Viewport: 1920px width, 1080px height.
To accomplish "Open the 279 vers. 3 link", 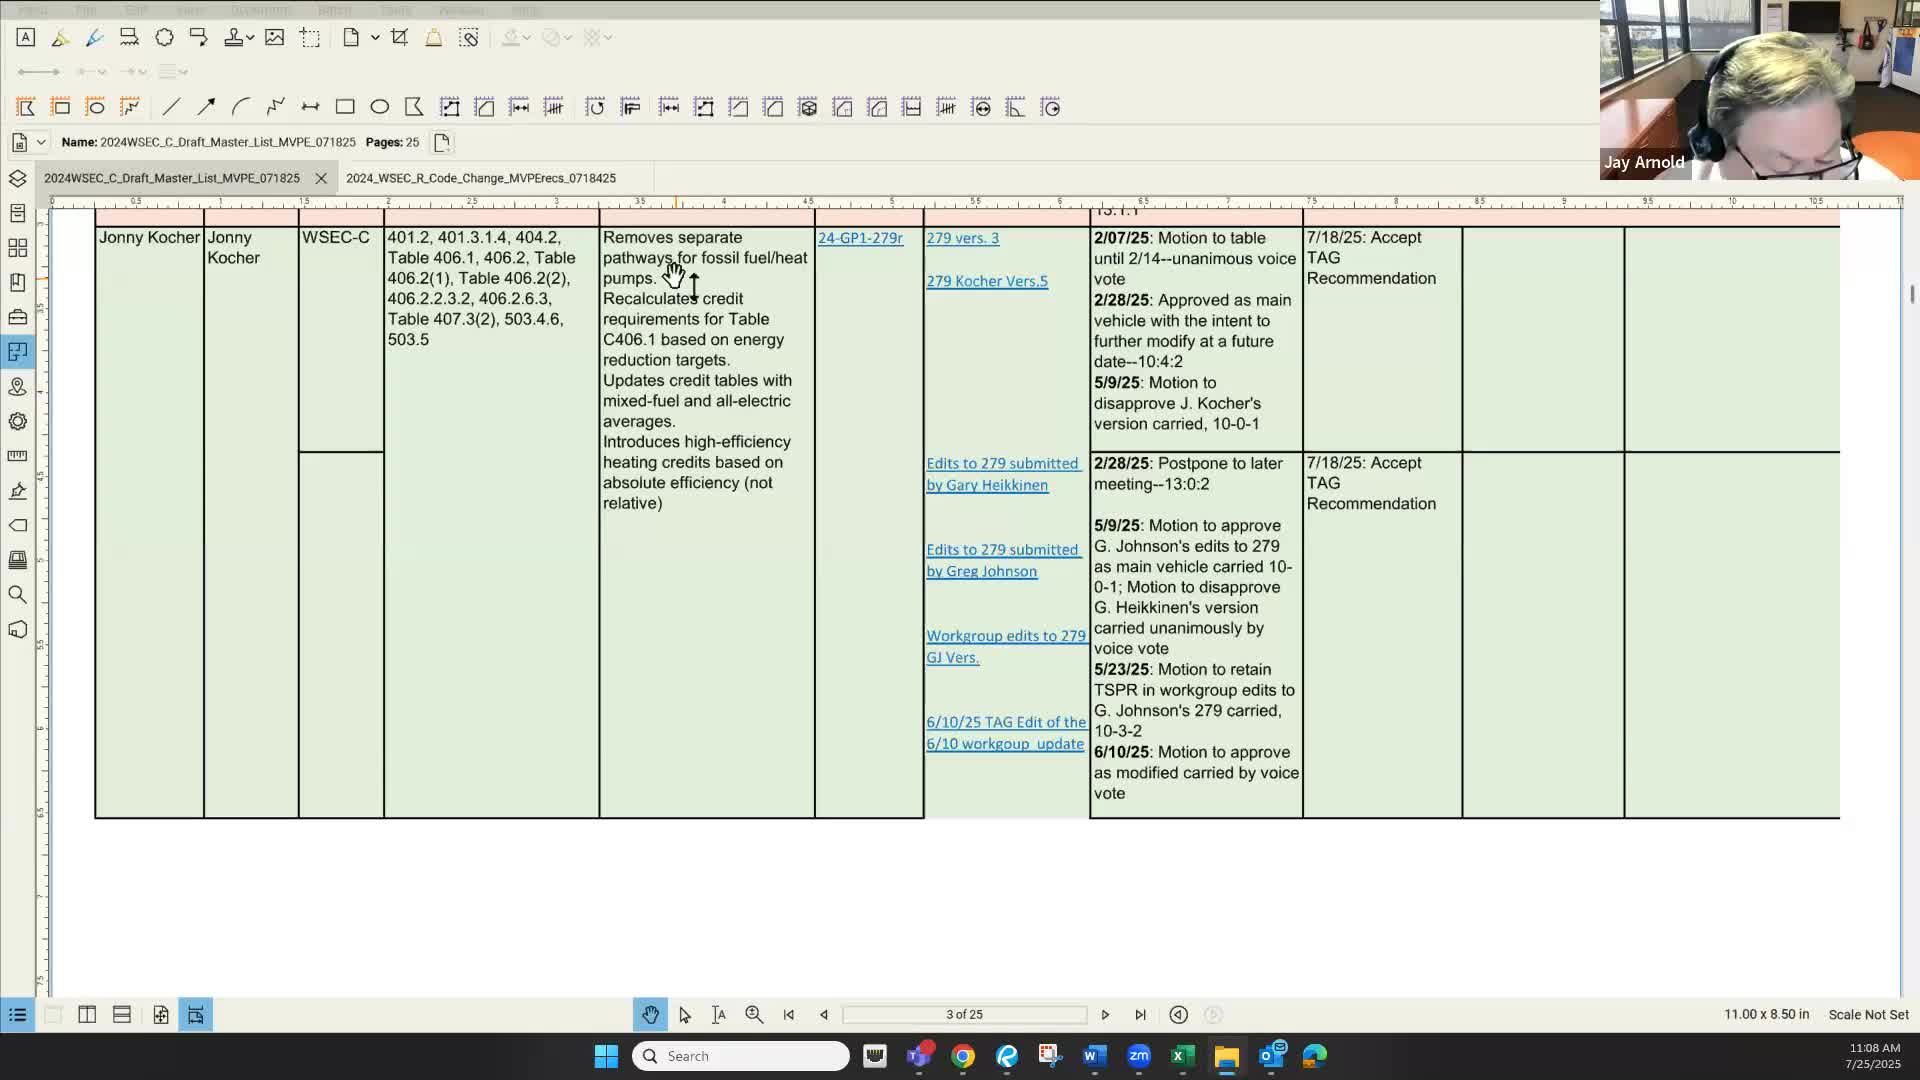I will [962, 238].
